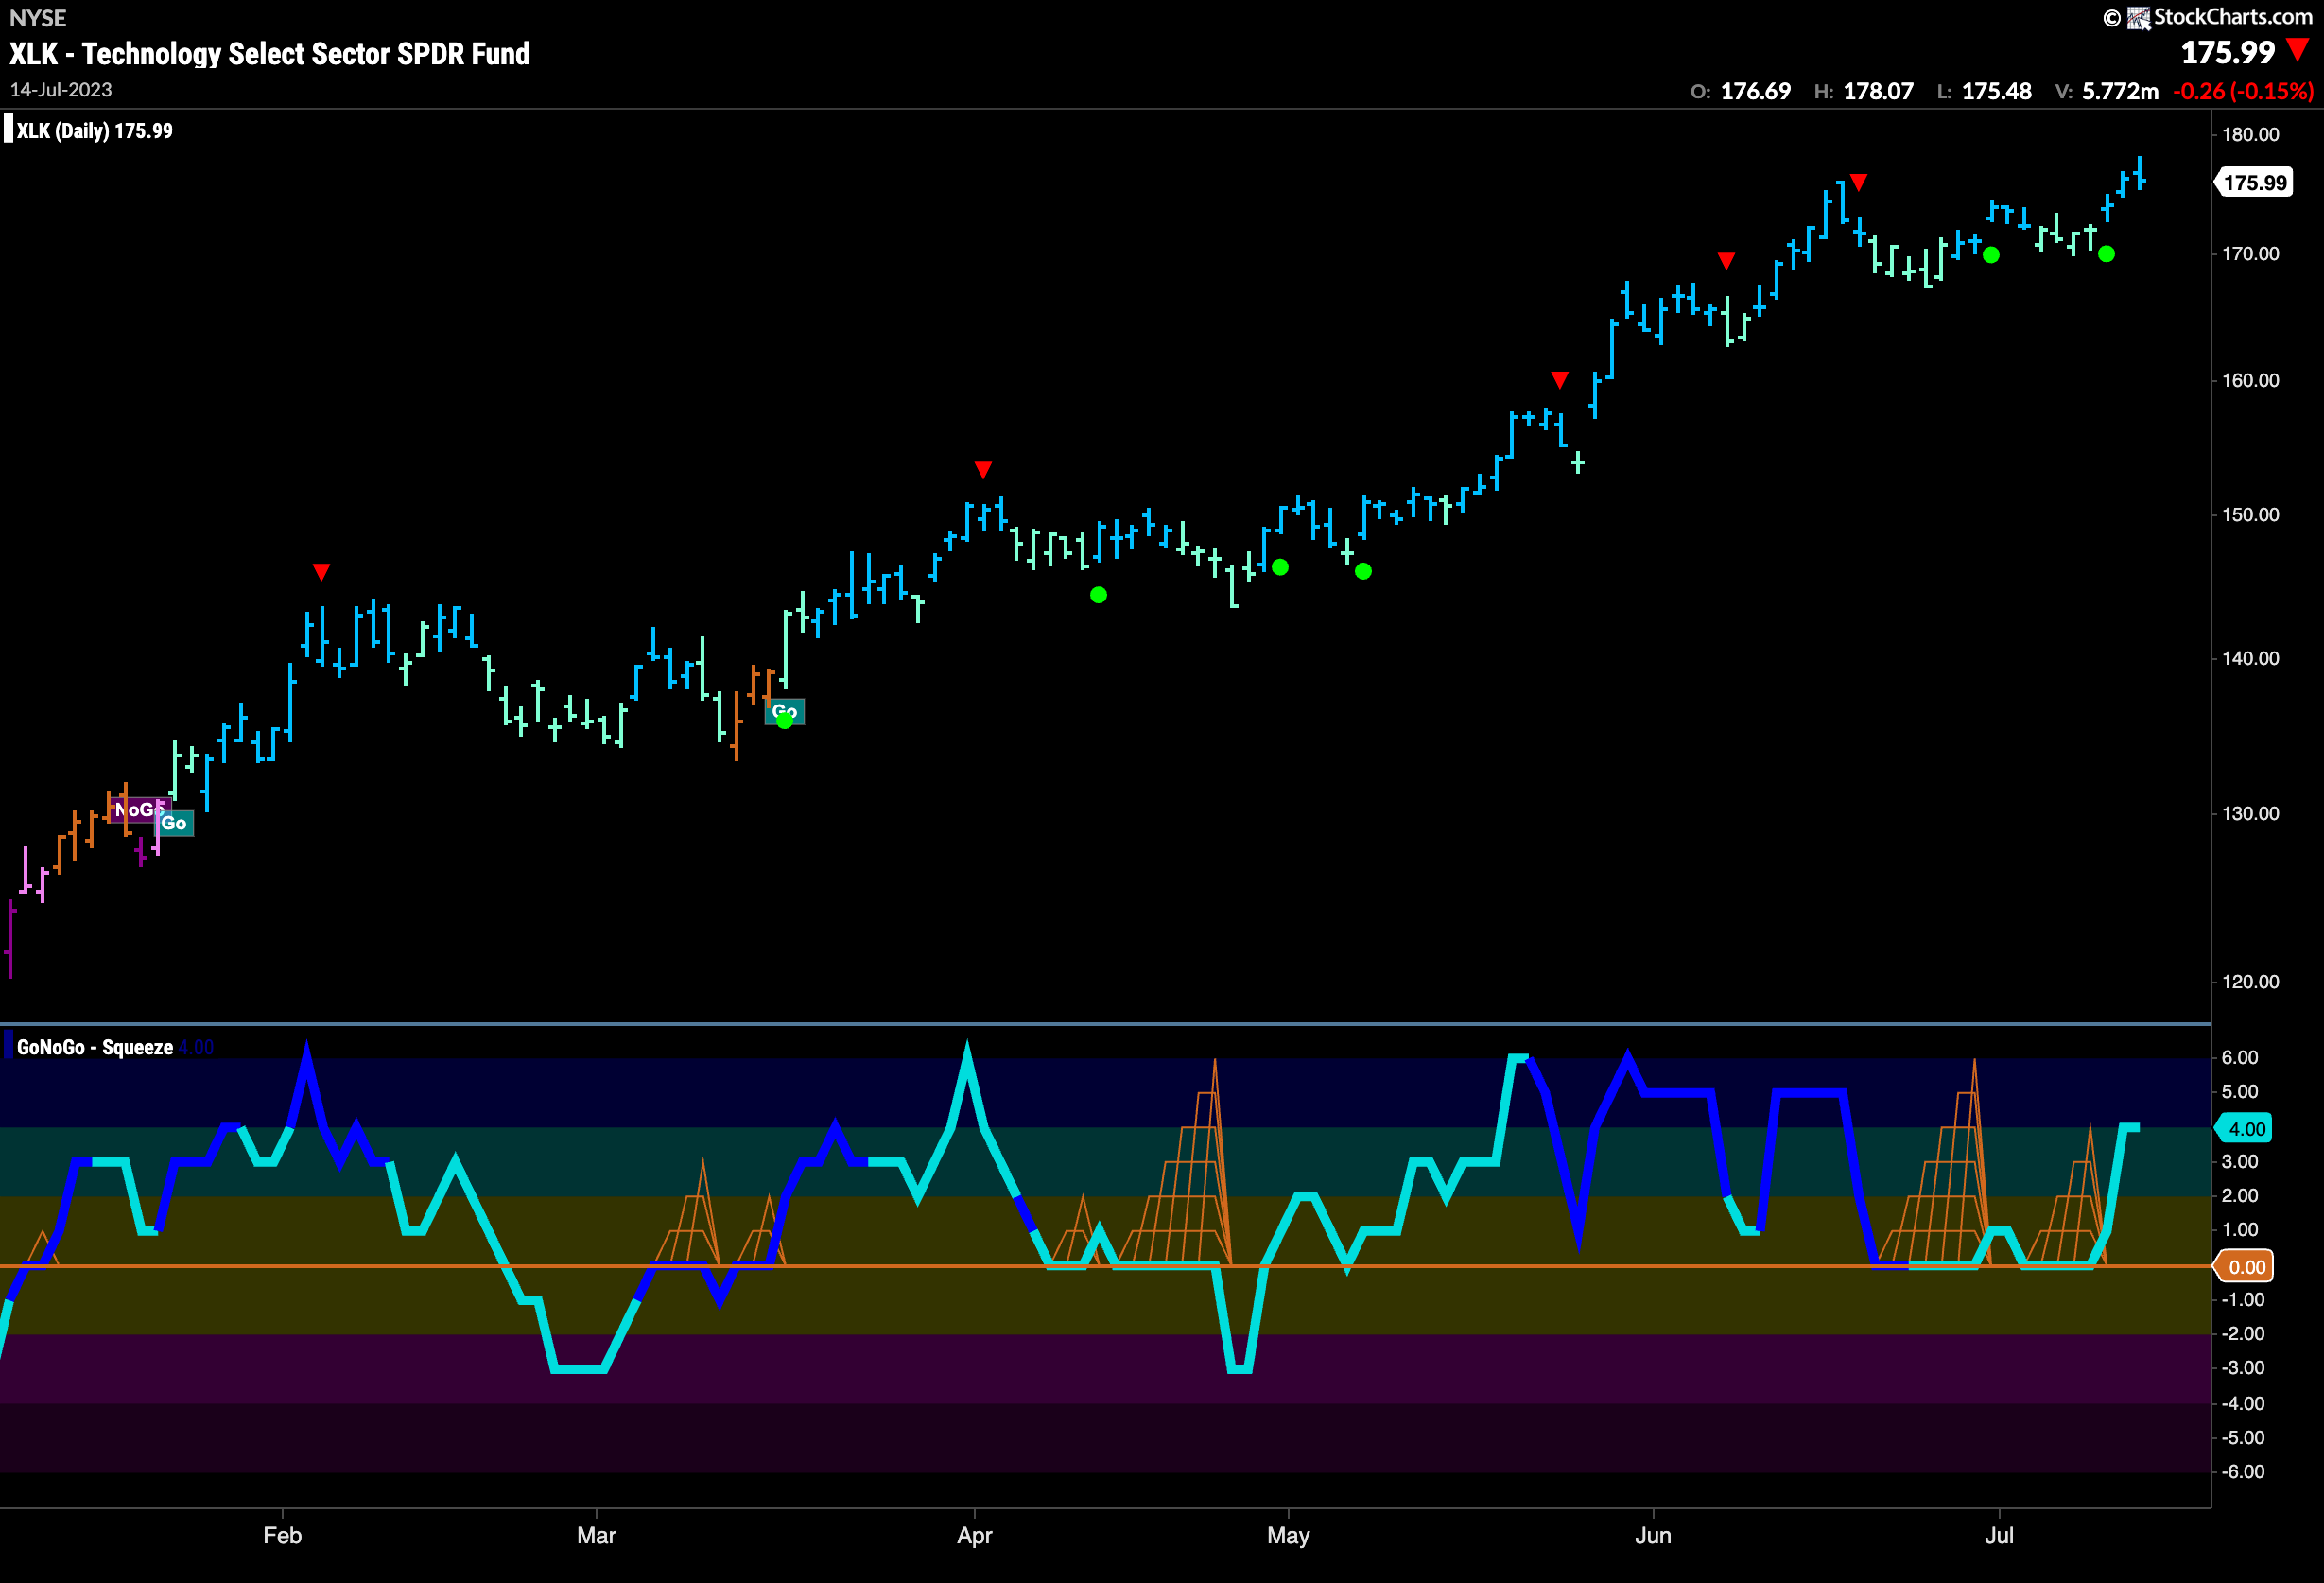Click the 160.00 price axis label
This screenshot has width=2324, height=1583.
click(2250, 381)
